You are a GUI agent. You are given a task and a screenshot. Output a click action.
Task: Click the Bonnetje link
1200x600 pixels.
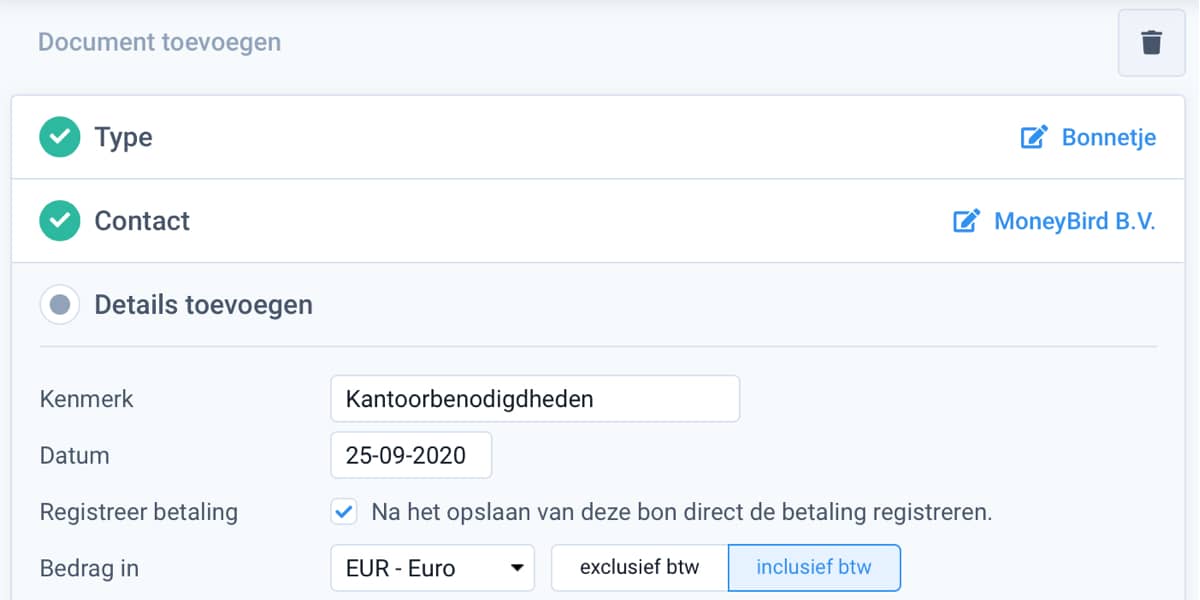(1111, 137)
